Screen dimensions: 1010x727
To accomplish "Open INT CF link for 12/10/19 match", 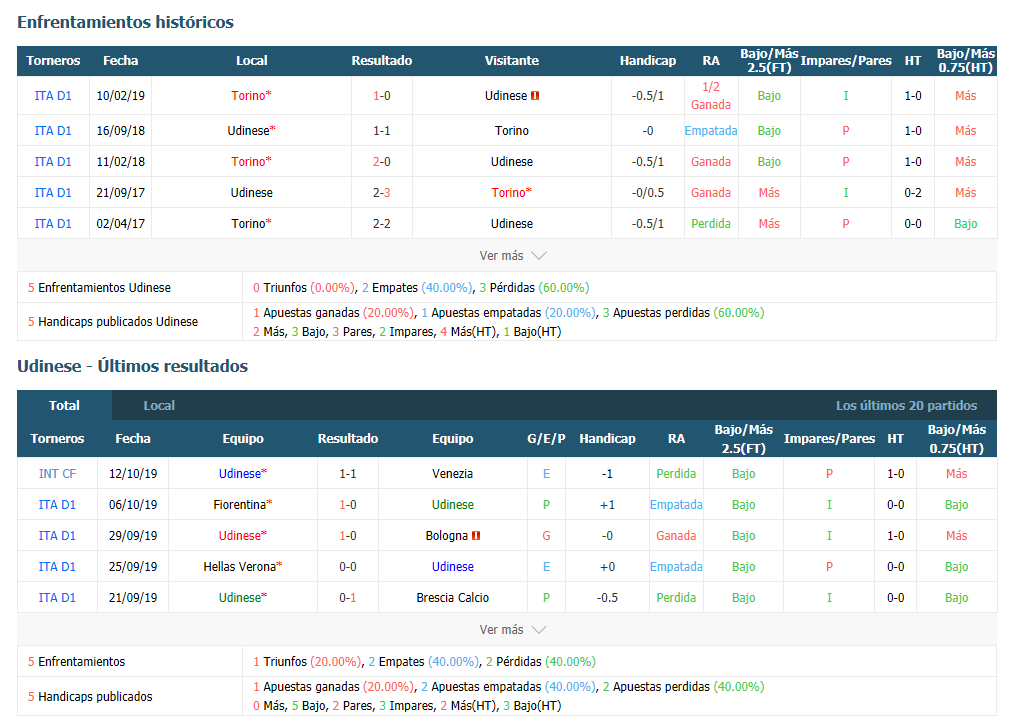I will tap(57, 474).
